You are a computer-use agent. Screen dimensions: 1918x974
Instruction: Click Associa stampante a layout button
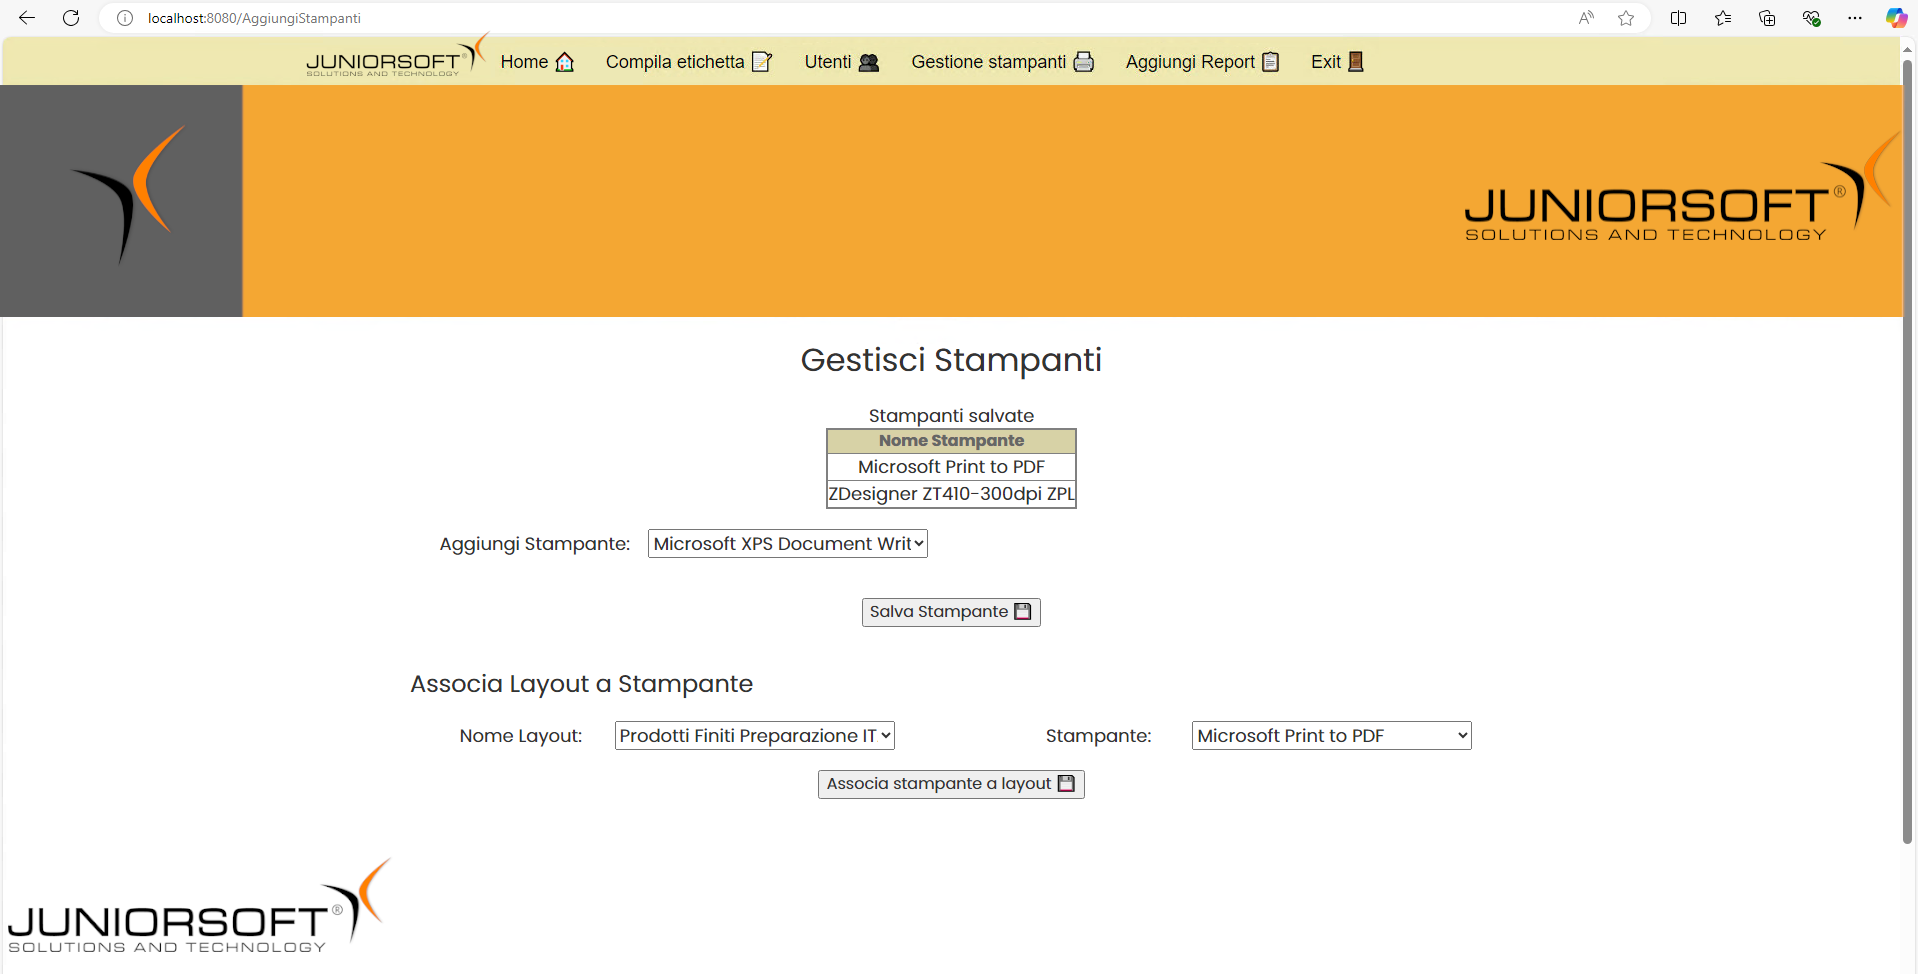[x=951, y=784]
